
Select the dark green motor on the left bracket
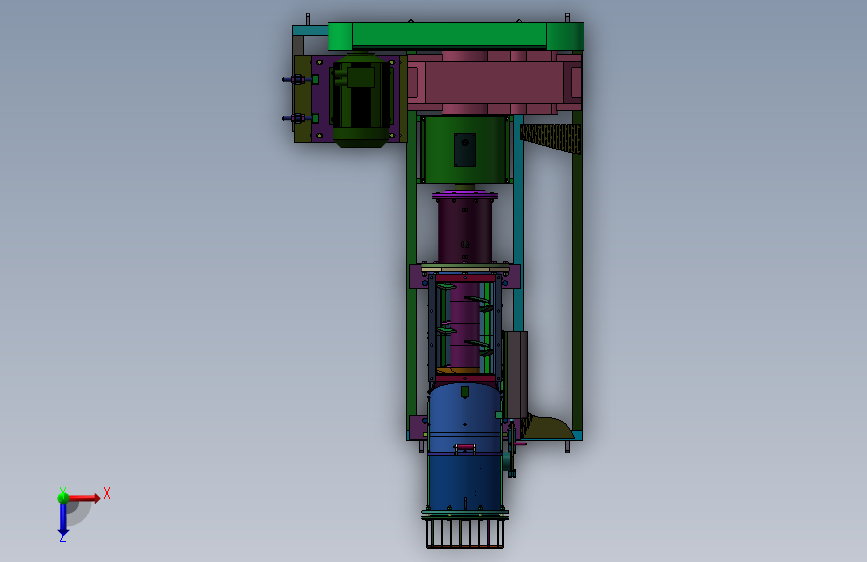(x=360, y=100)
